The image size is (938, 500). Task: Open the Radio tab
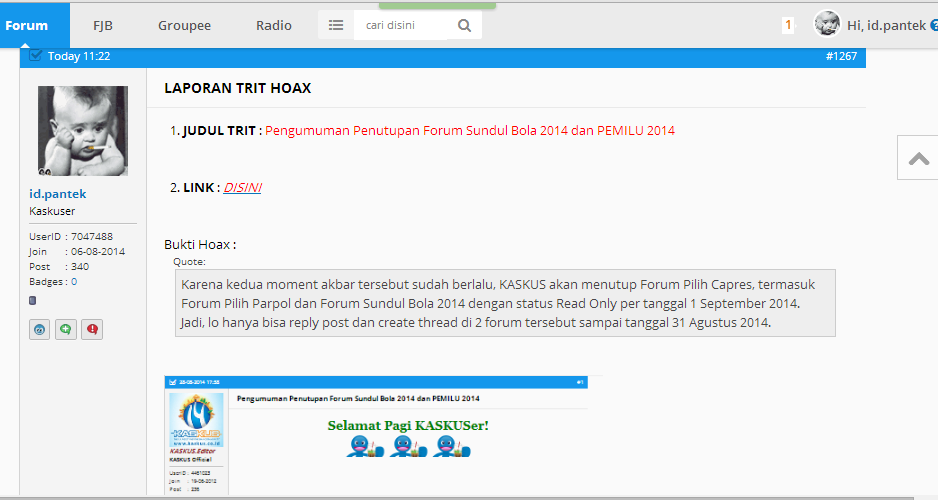tap(273, 25)
